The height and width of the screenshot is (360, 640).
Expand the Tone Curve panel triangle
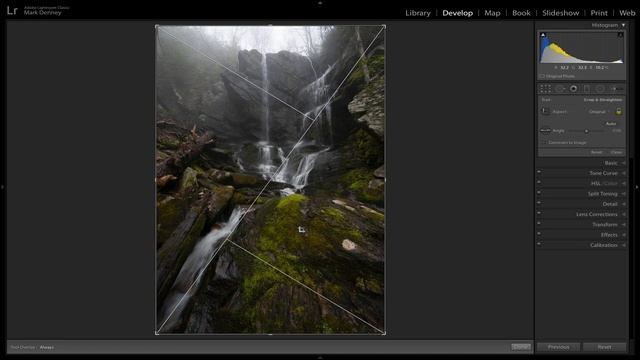[624, 173]
